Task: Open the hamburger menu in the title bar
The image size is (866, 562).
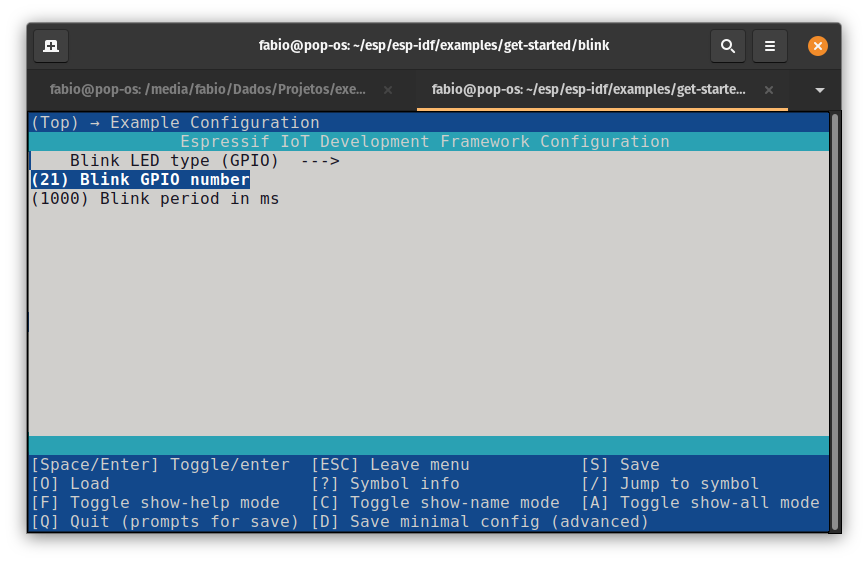Action: point(769,46)
